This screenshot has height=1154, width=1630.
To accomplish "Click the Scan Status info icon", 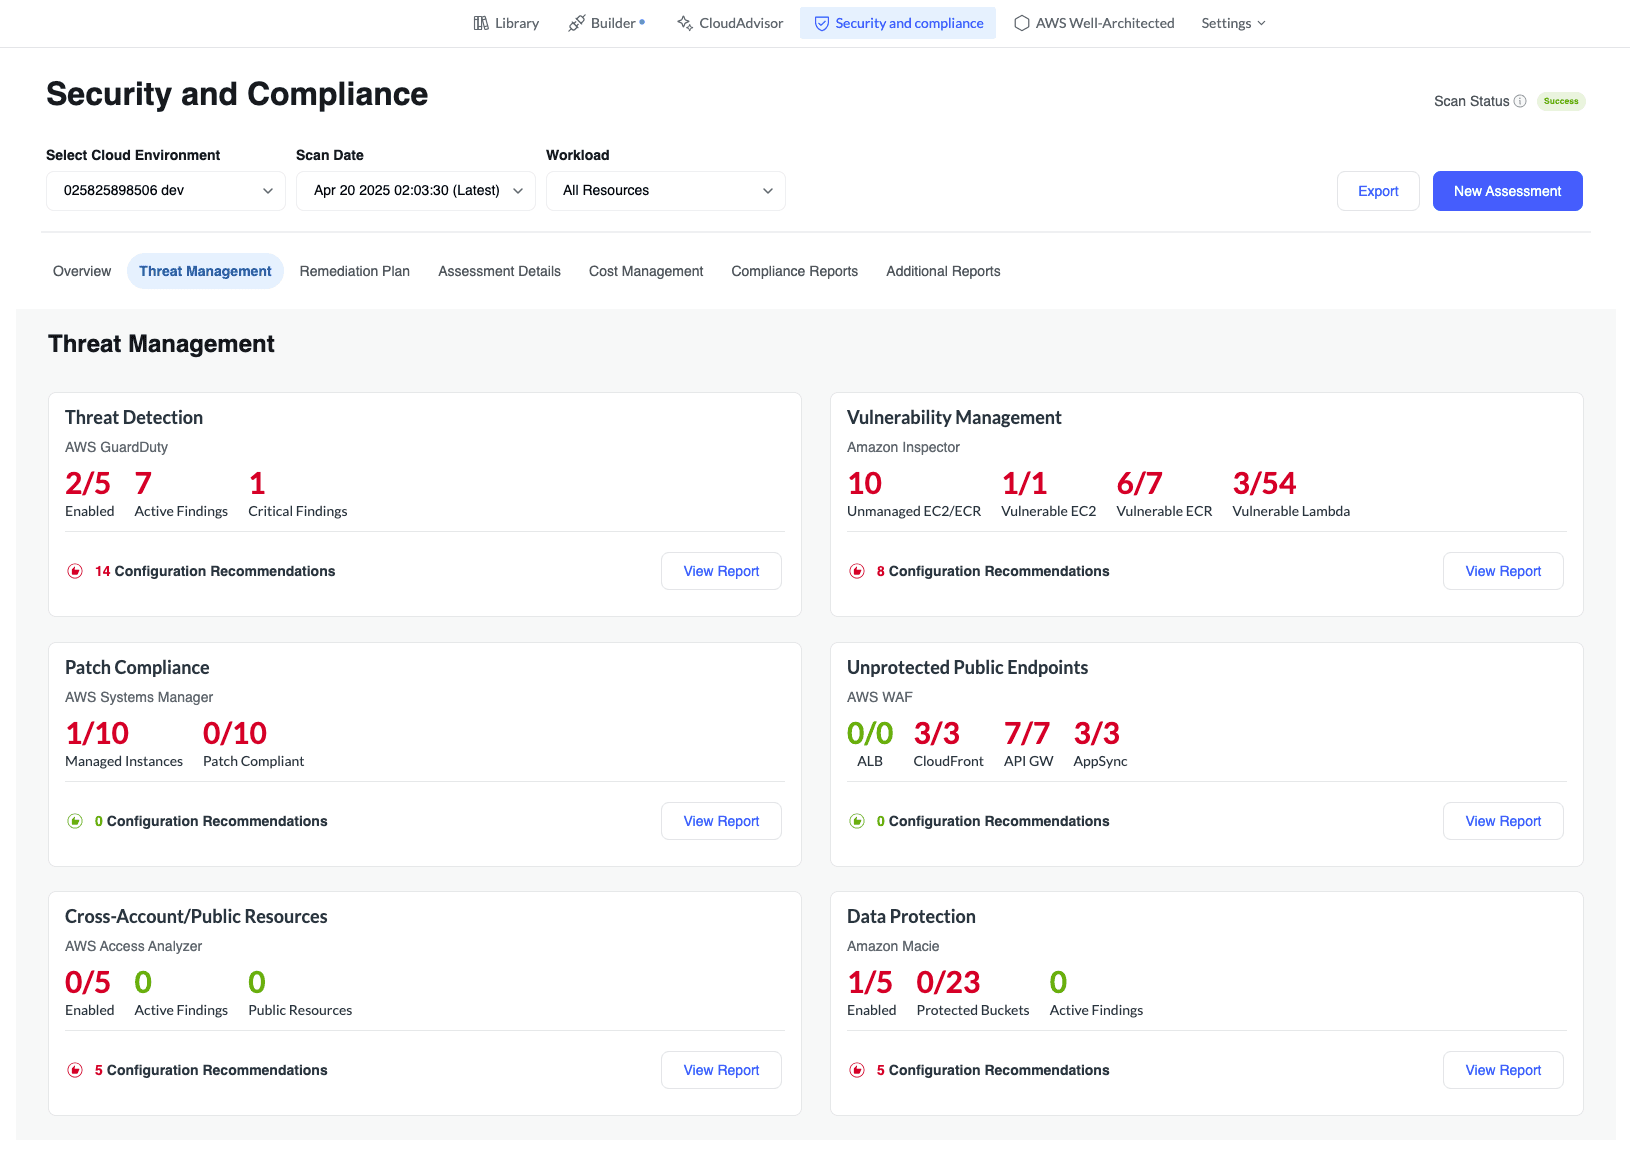I will click(x=1520, y=101).
